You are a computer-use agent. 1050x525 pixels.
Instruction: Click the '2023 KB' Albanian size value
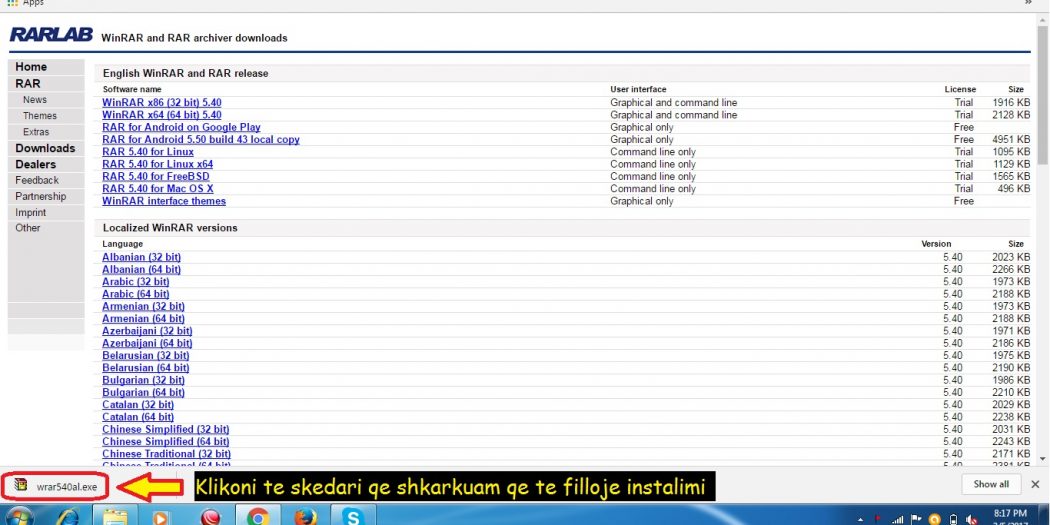(1011, 257)
